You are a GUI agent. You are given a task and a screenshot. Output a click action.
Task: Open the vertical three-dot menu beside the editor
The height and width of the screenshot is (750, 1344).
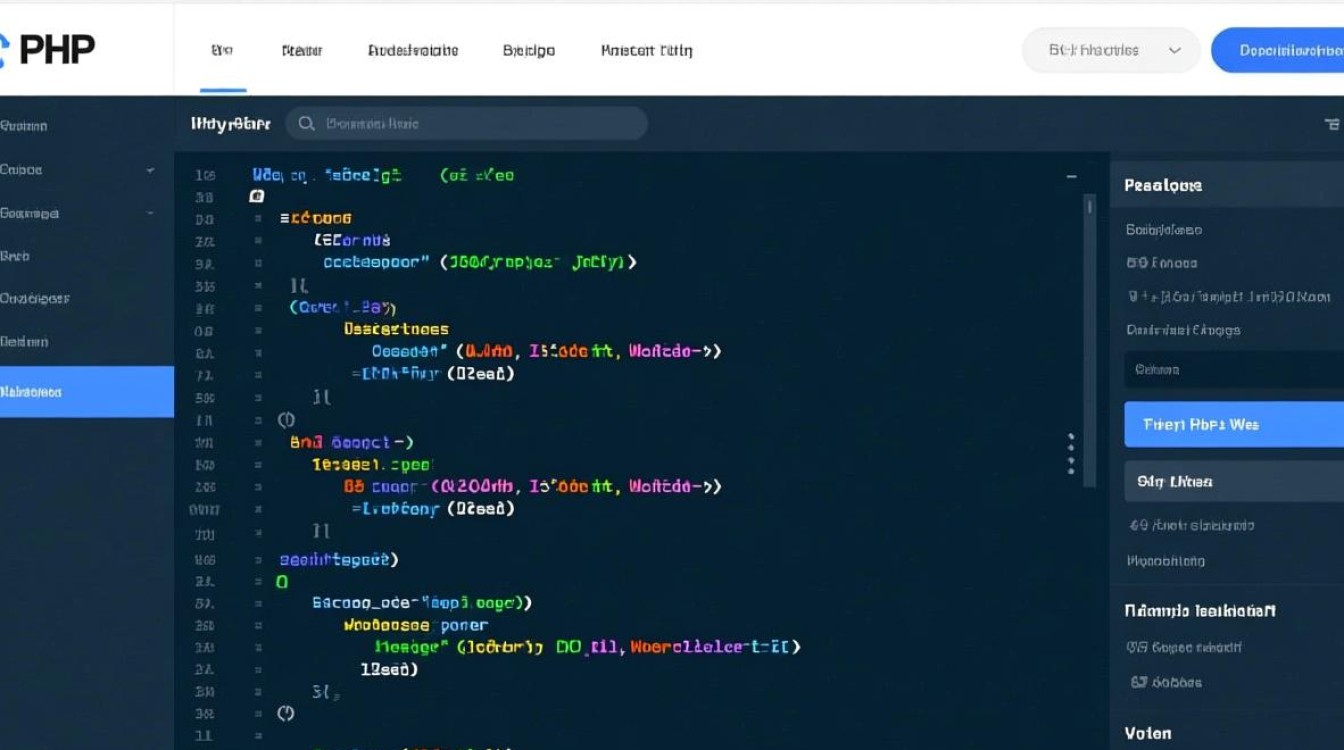[1071, 454]
